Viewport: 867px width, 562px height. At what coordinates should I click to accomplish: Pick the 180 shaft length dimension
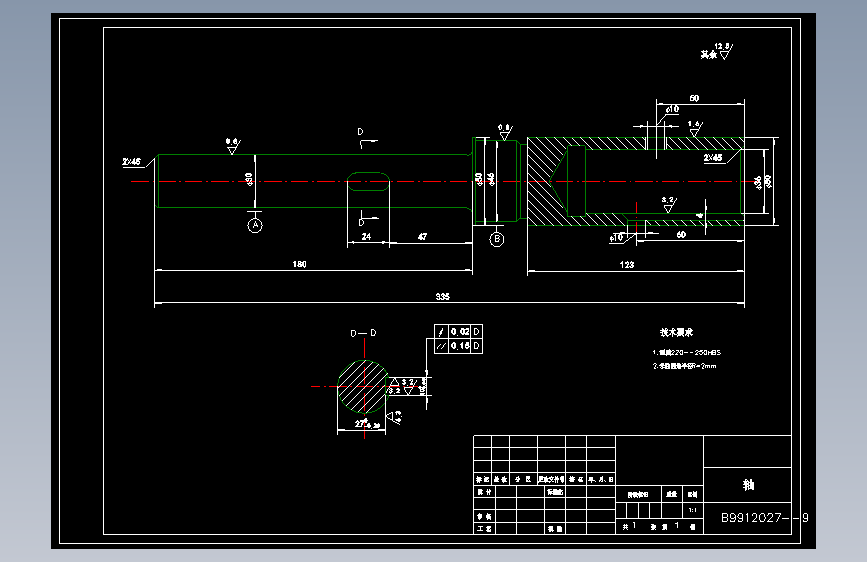(x=299, y=264)
